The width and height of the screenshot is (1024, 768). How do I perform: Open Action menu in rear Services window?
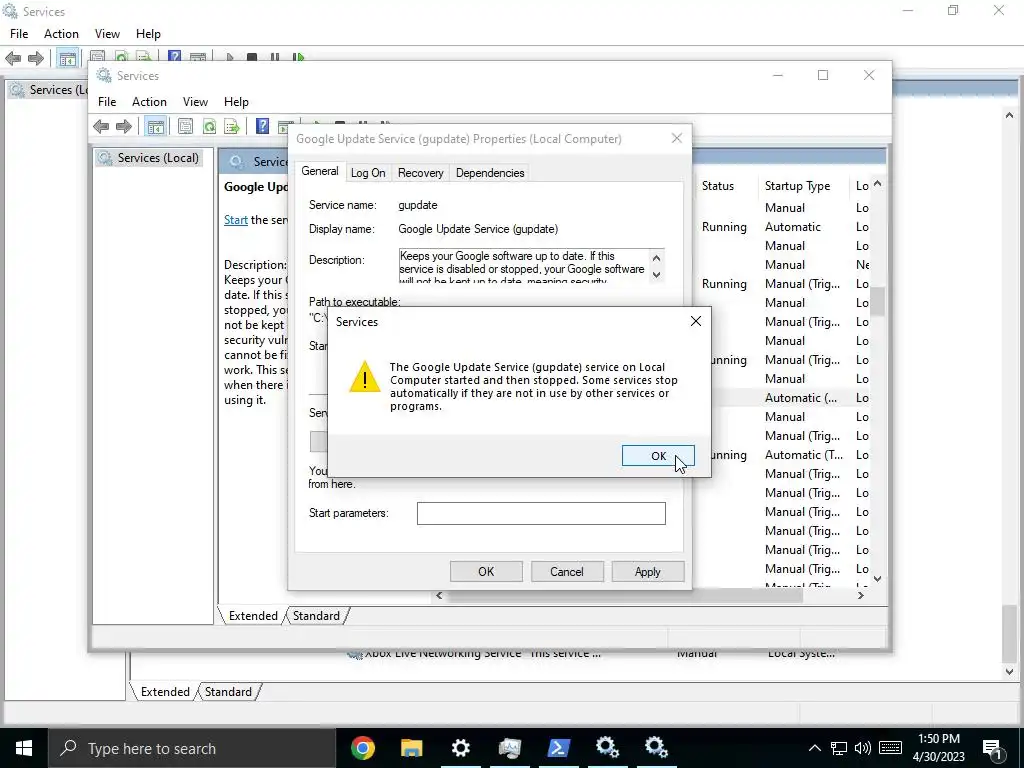61,34
